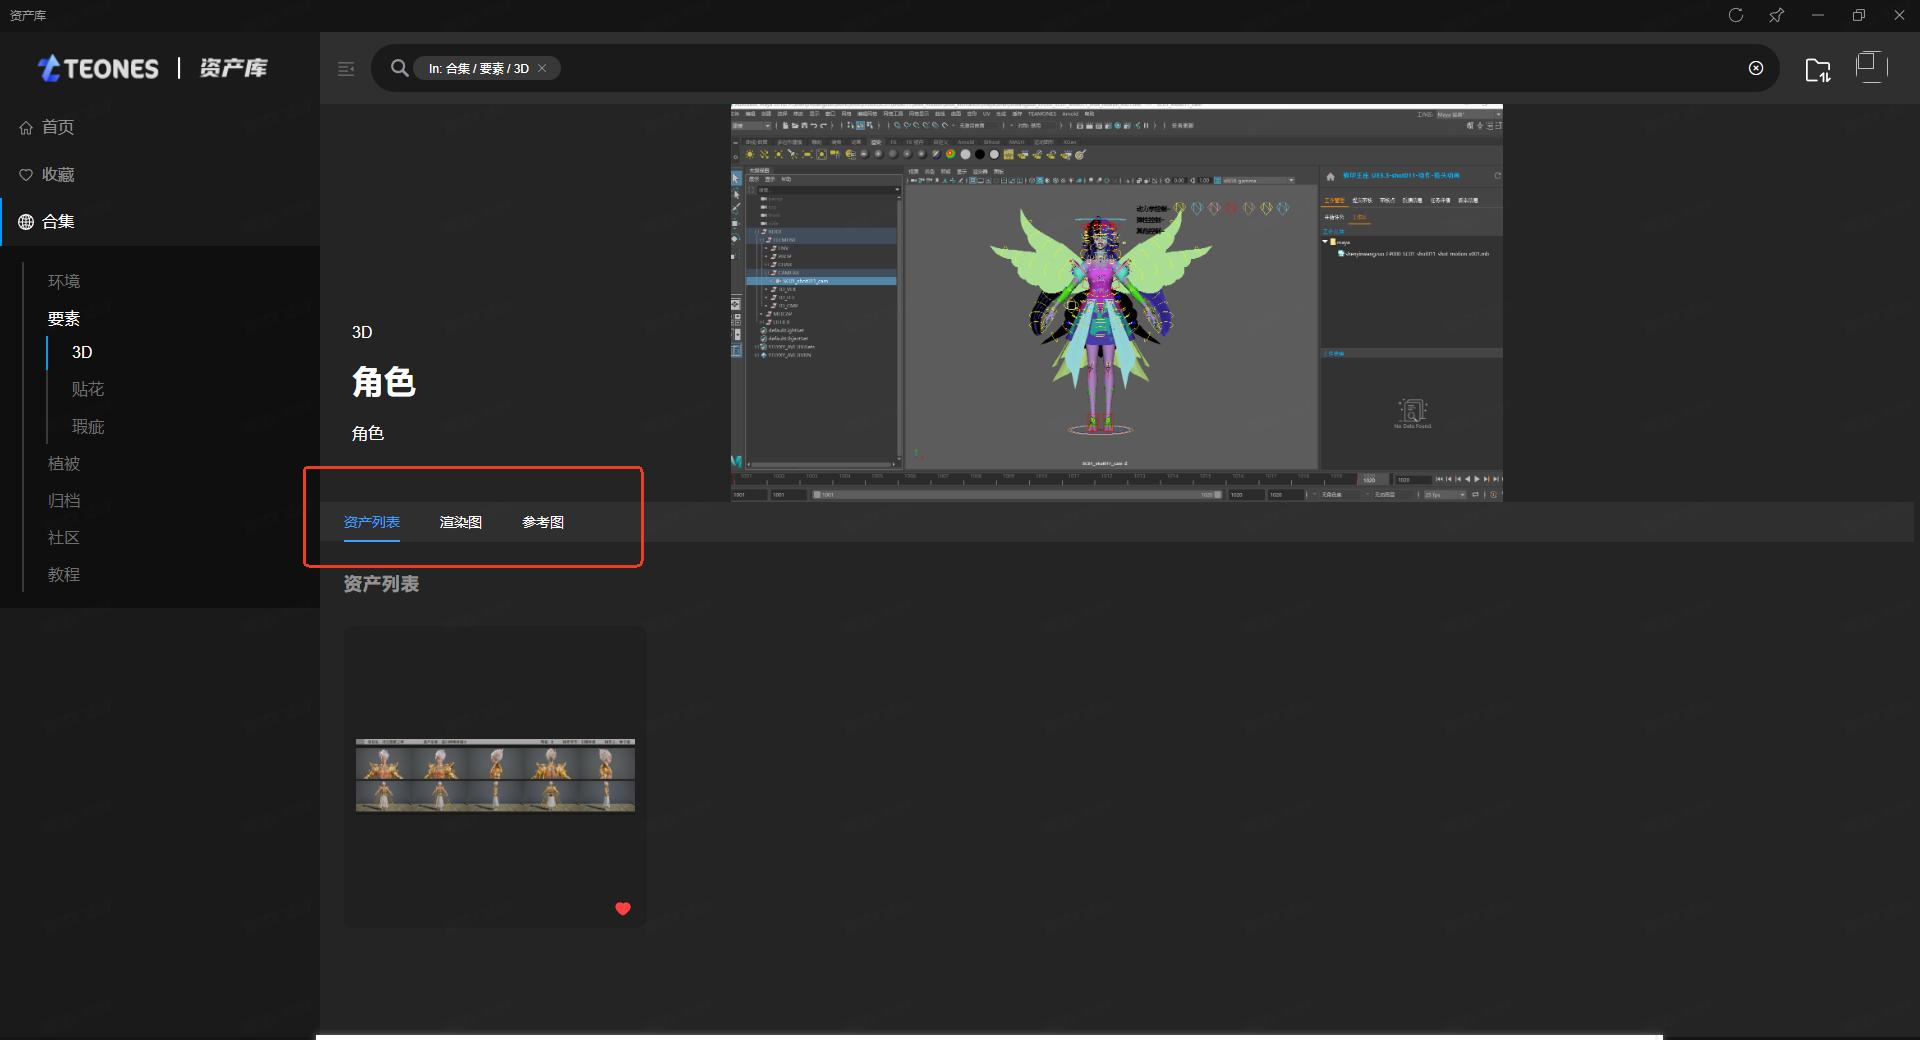This screenshot has height=1040, width=1920.
Task: Select 贴花 under 要素
Action: tap(88, 389)
